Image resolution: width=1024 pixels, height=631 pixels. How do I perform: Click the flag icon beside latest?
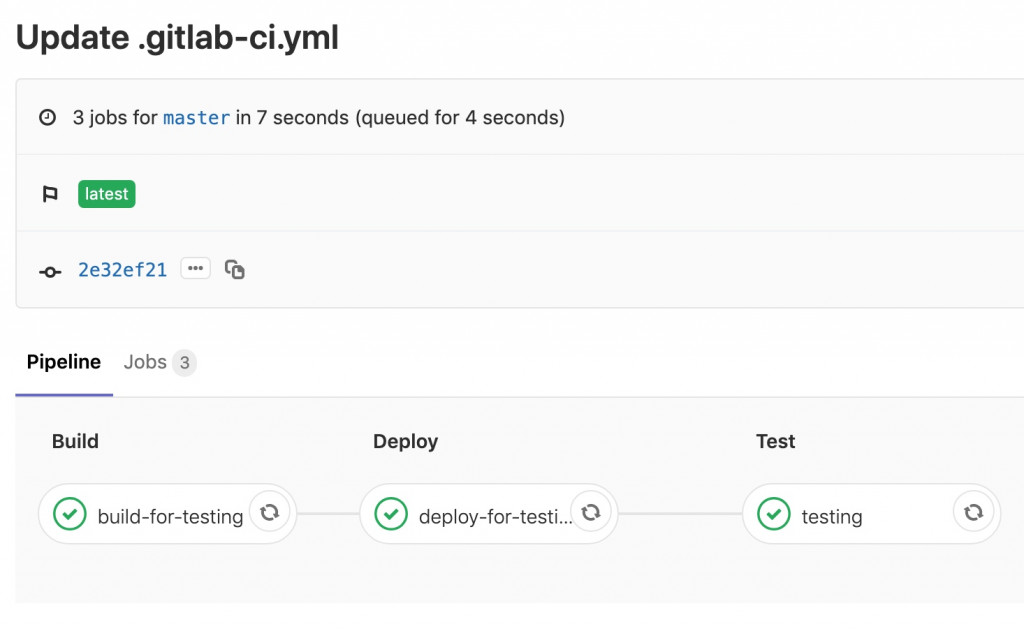pos(50,194)
